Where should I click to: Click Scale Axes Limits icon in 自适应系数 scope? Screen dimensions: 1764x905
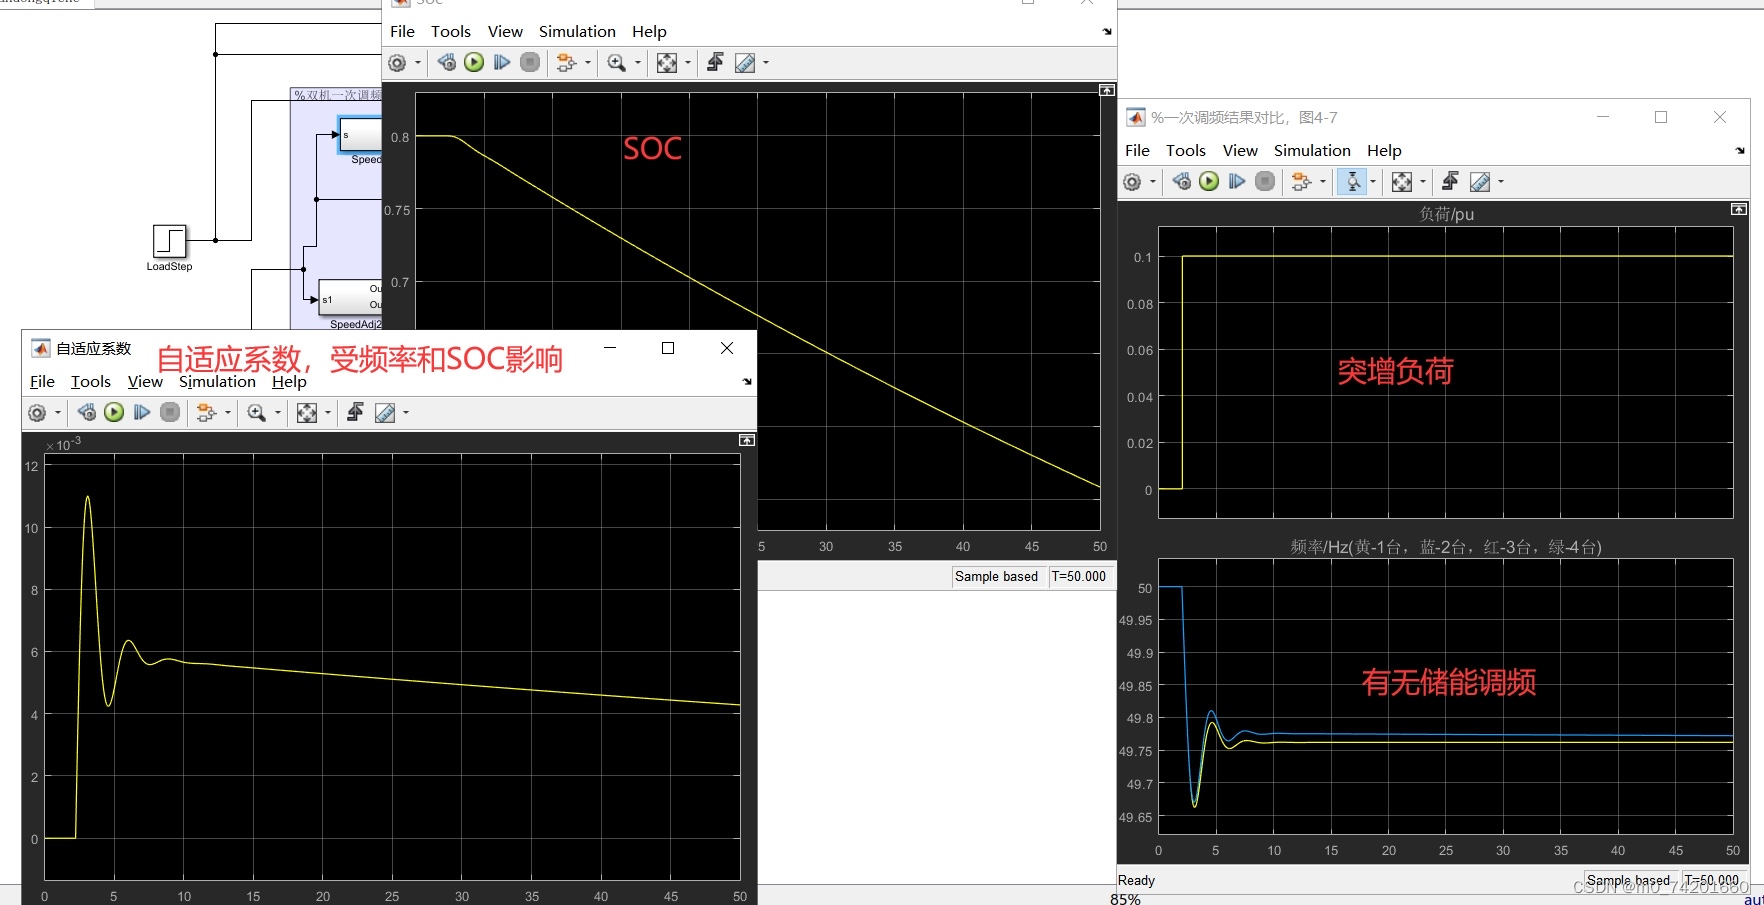(307, 413)
